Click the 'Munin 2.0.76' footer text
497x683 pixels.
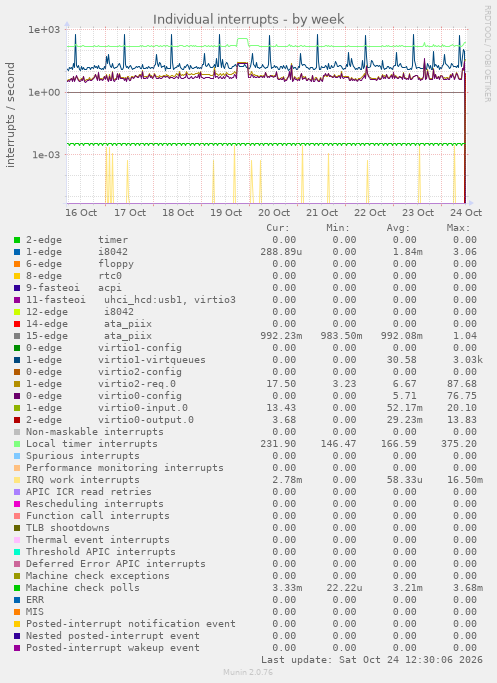point(248,672)
